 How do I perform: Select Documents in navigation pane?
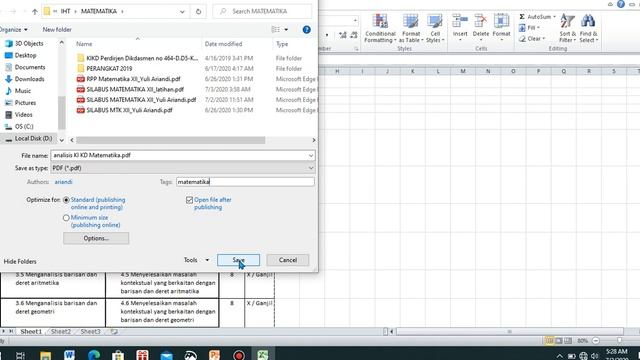30,67
